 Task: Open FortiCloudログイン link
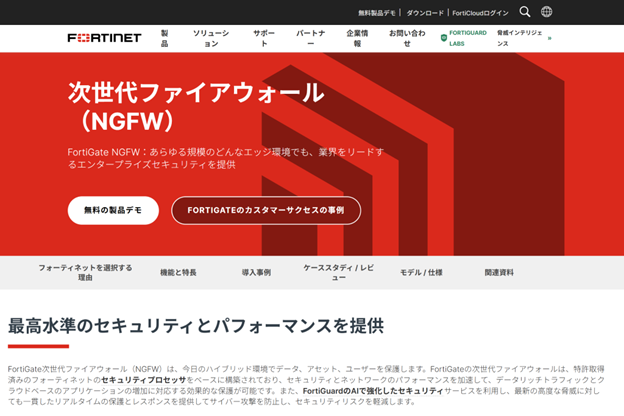point(480,13)
